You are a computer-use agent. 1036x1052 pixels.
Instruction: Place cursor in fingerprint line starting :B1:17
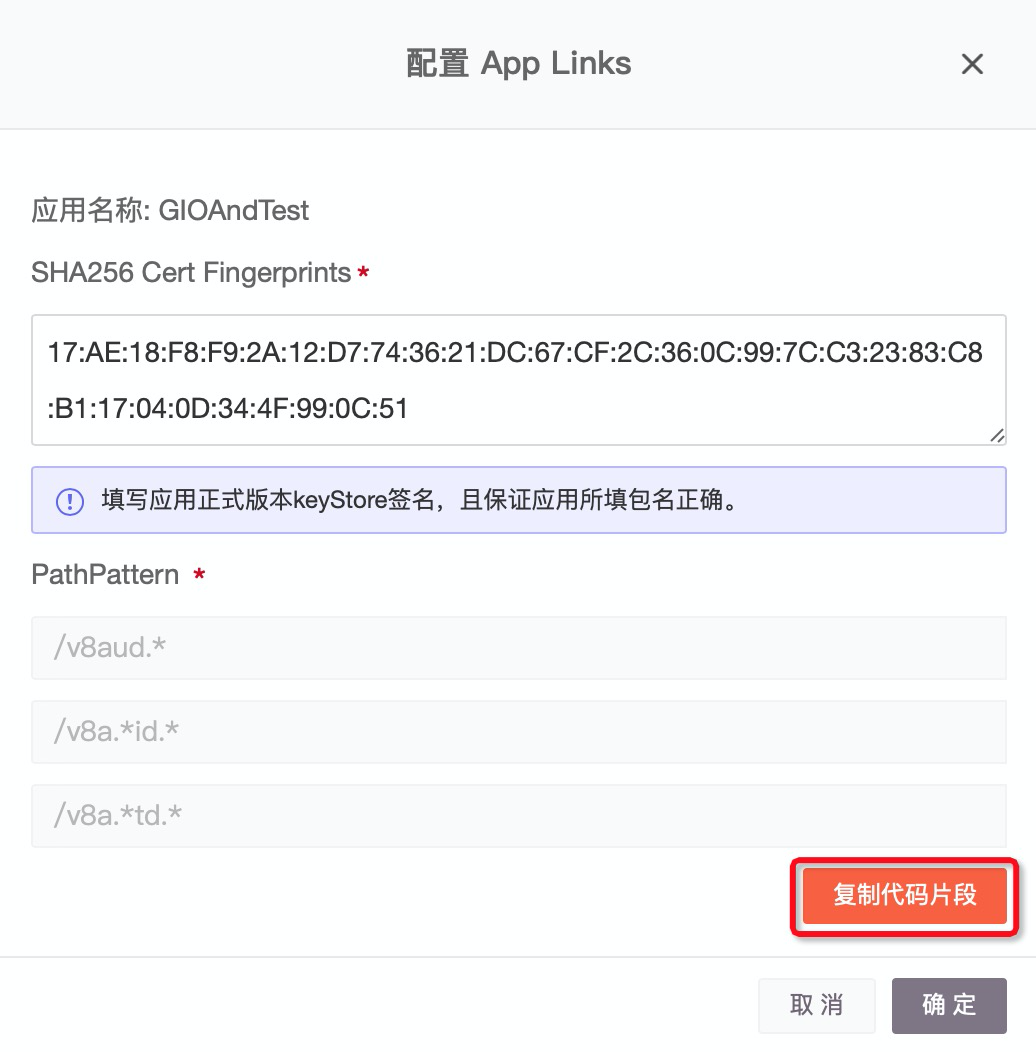point(227,408)
